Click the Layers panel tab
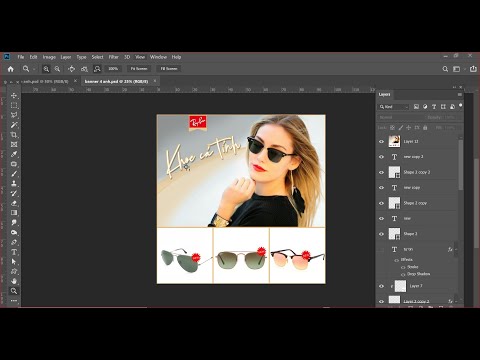This screenshot has height=360, width=480. pos(384,95)
